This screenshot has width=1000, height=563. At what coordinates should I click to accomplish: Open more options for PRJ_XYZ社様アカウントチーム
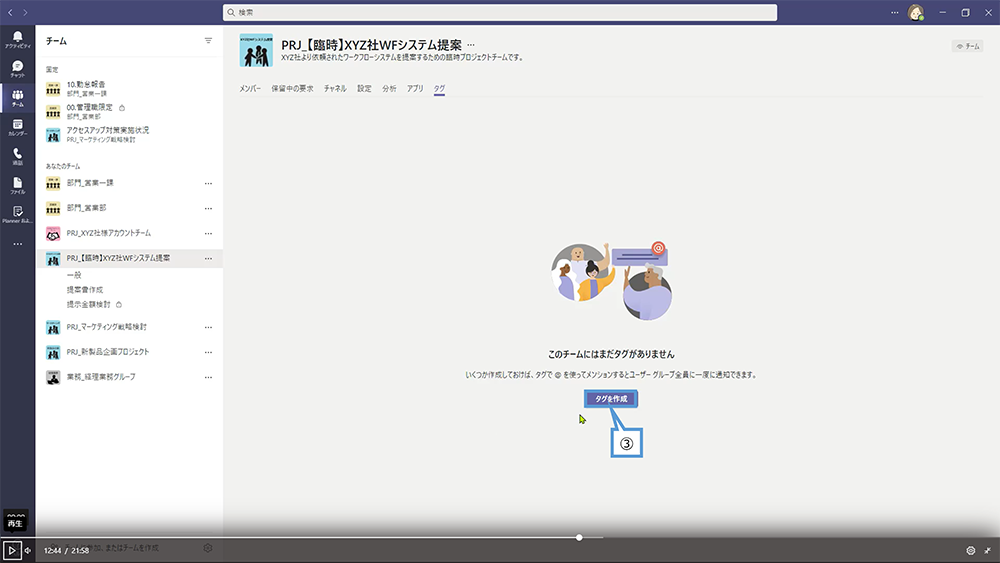[208, 233]
